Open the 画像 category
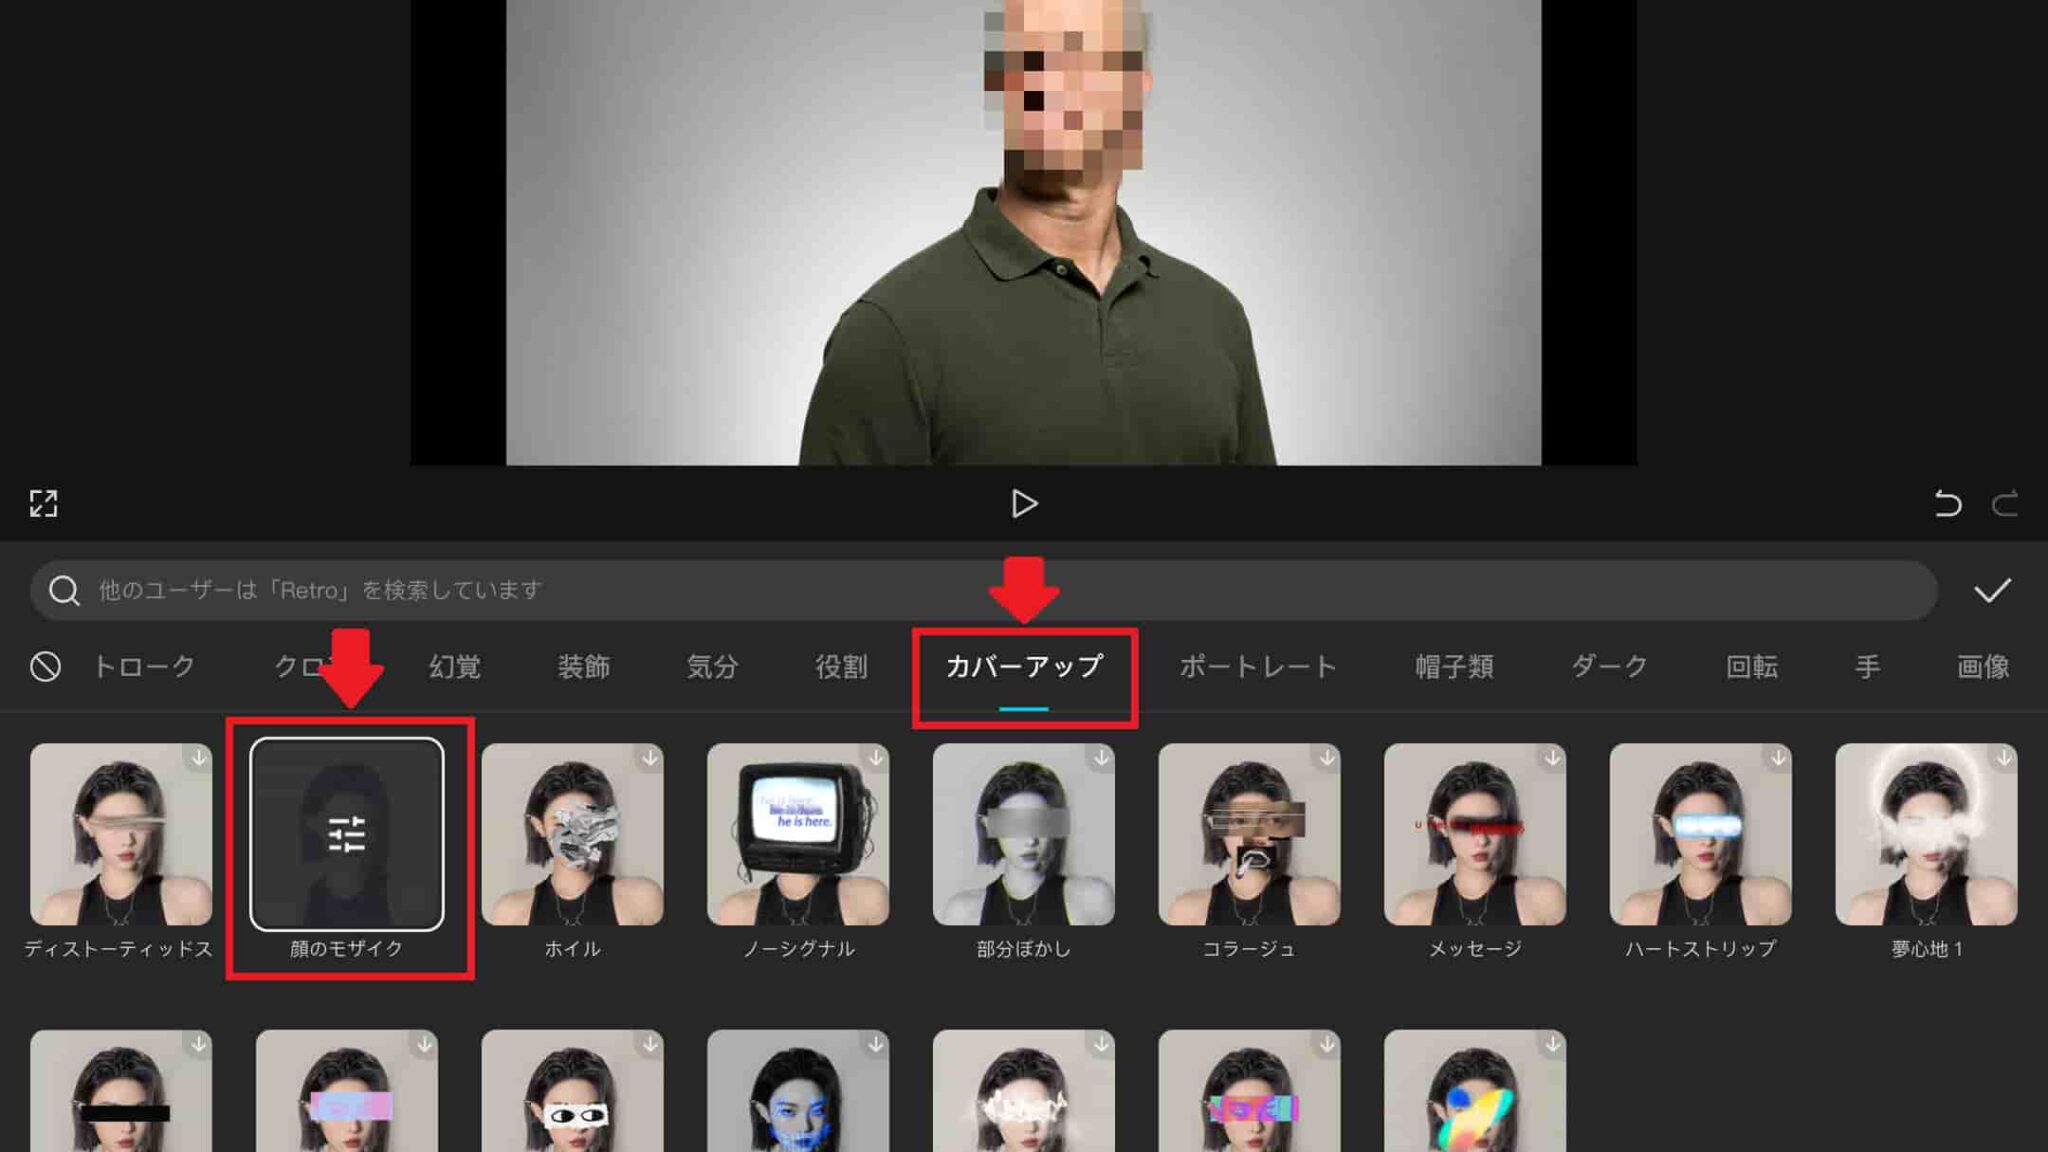 click(x=1982, y=666)
